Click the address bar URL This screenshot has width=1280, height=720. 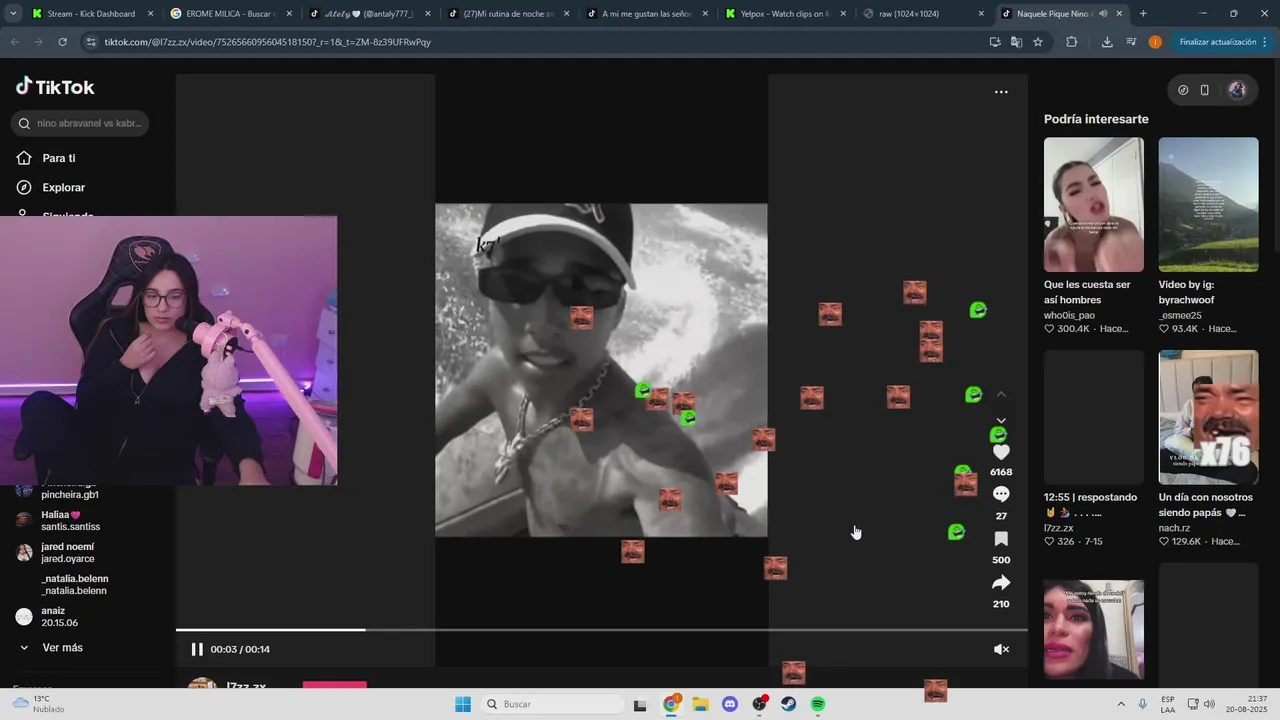point(268,42)
